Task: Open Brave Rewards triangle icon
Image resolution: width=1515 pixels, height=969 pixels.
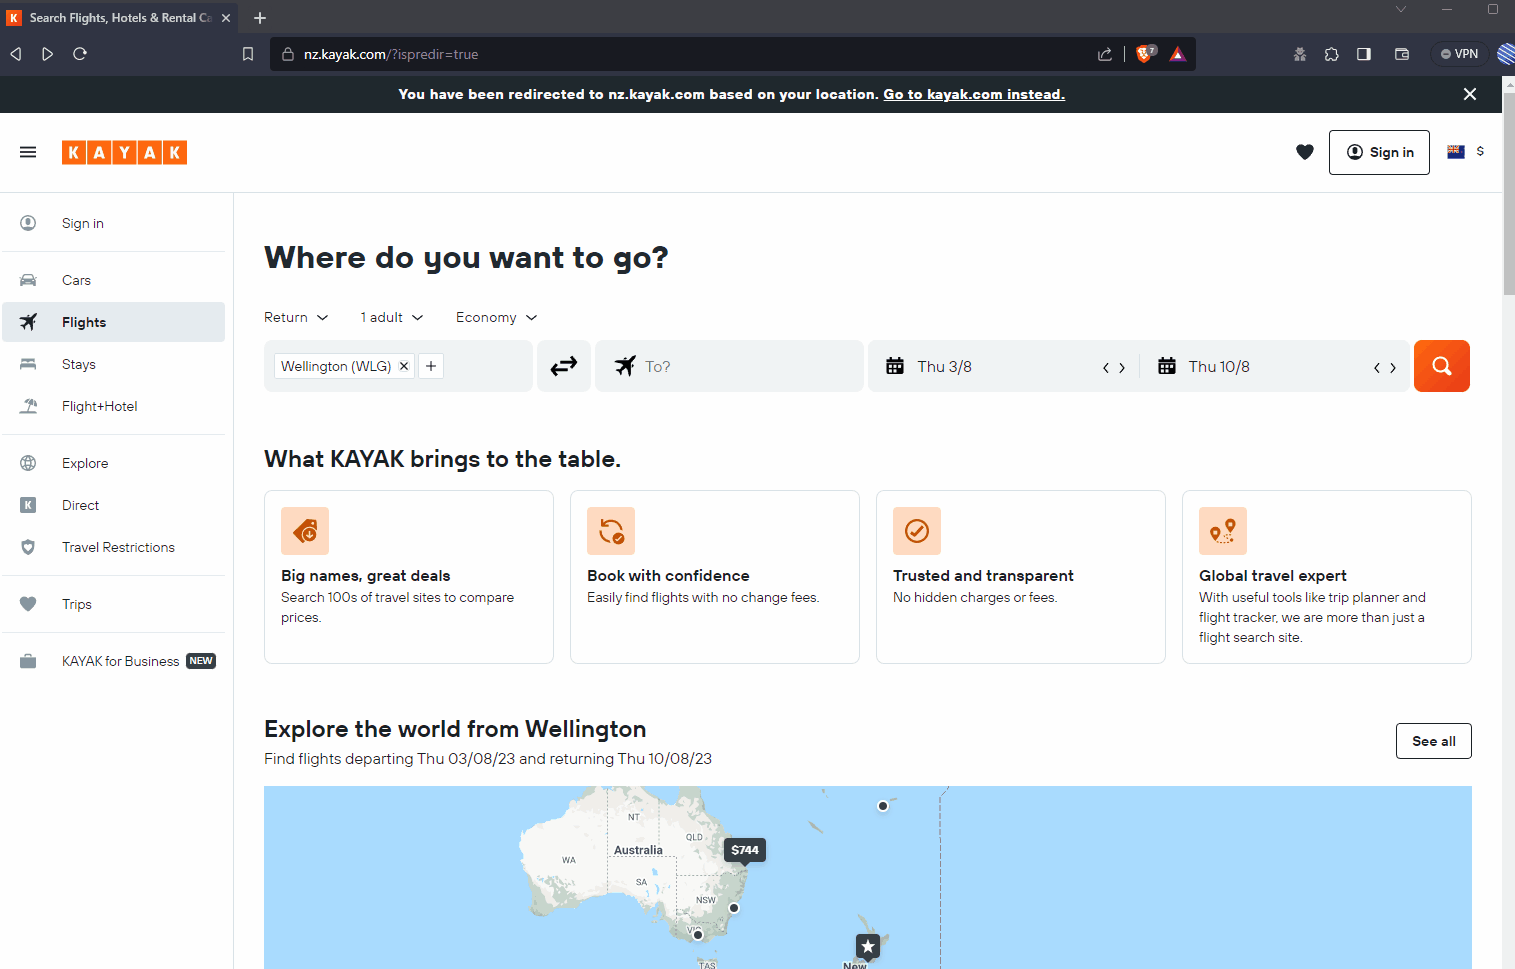Action: [1178, 54]
